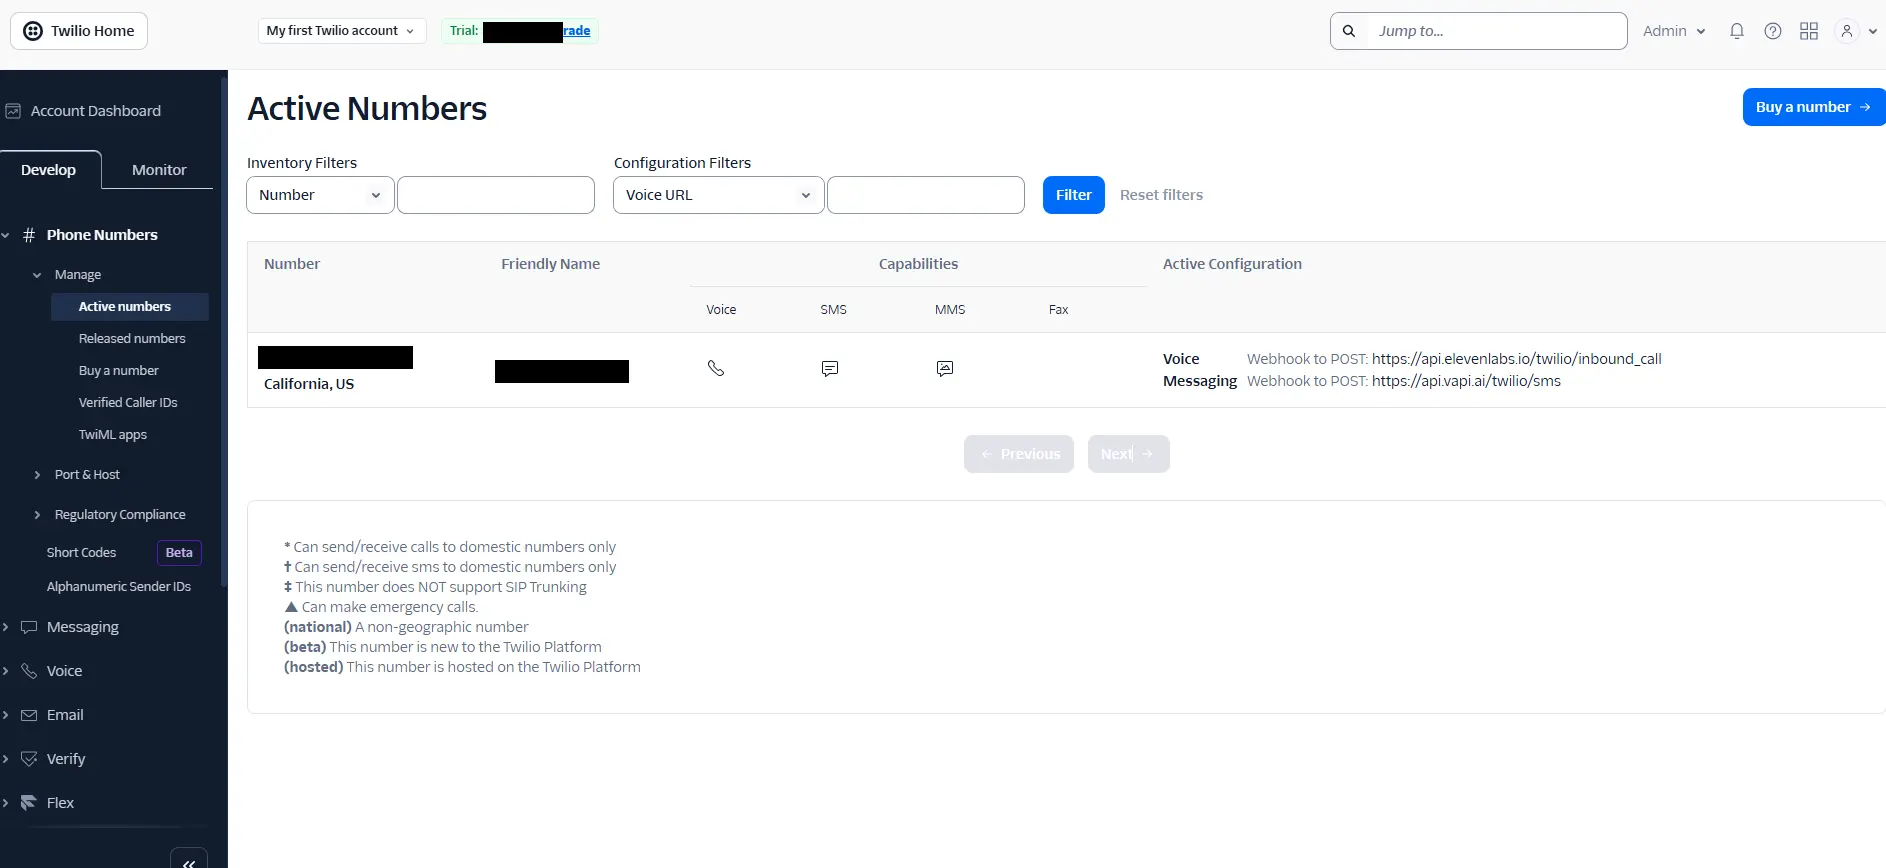The width and height of the screenshot is (1886, 868).
Task: Open the user profile avatar menu
Action: [1856, 31]
